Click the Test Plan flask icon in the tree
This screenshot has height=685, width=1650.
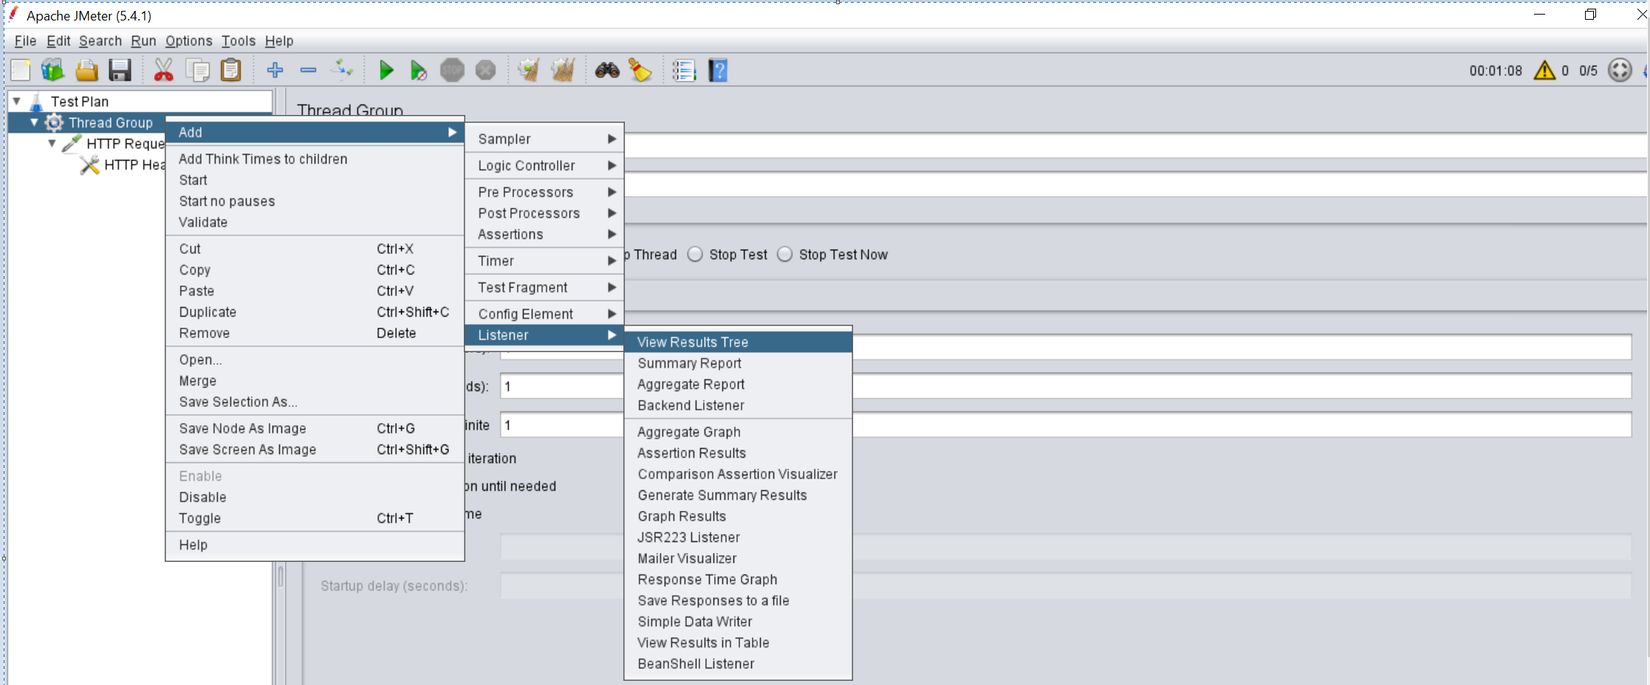pyautogui.click(x=36, y=101)
